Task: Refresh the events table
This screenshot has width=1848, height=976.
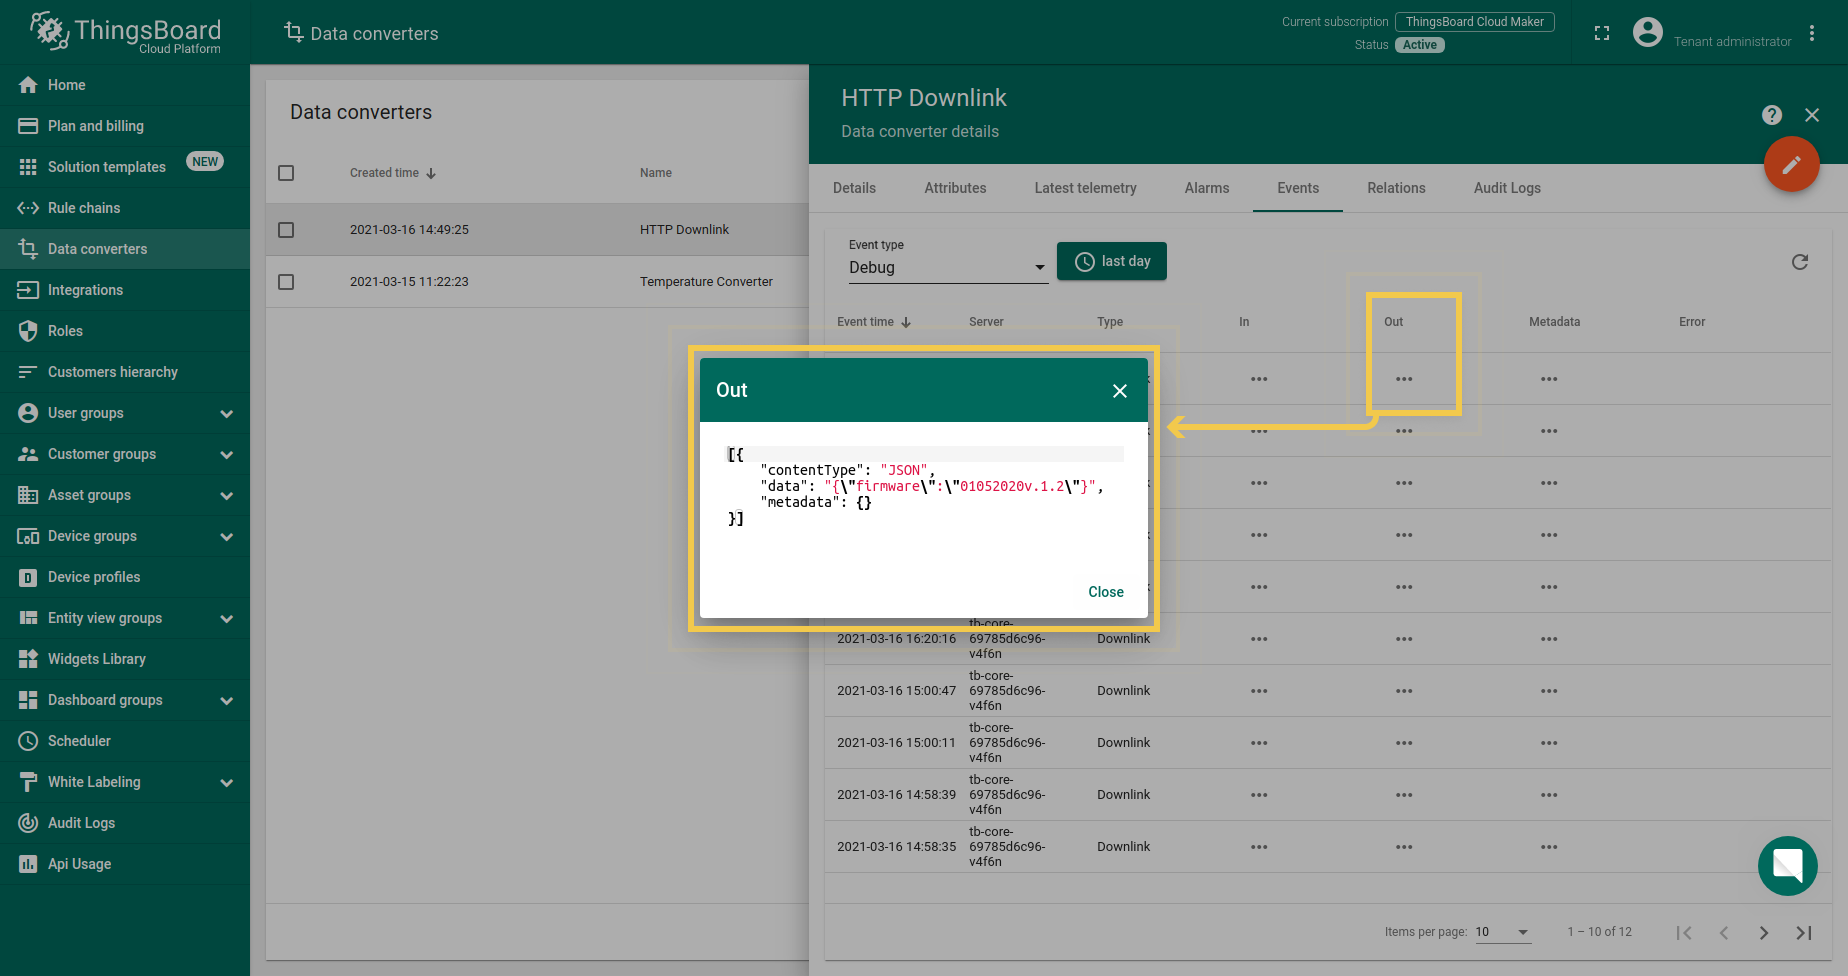Action: [1800, 262]
